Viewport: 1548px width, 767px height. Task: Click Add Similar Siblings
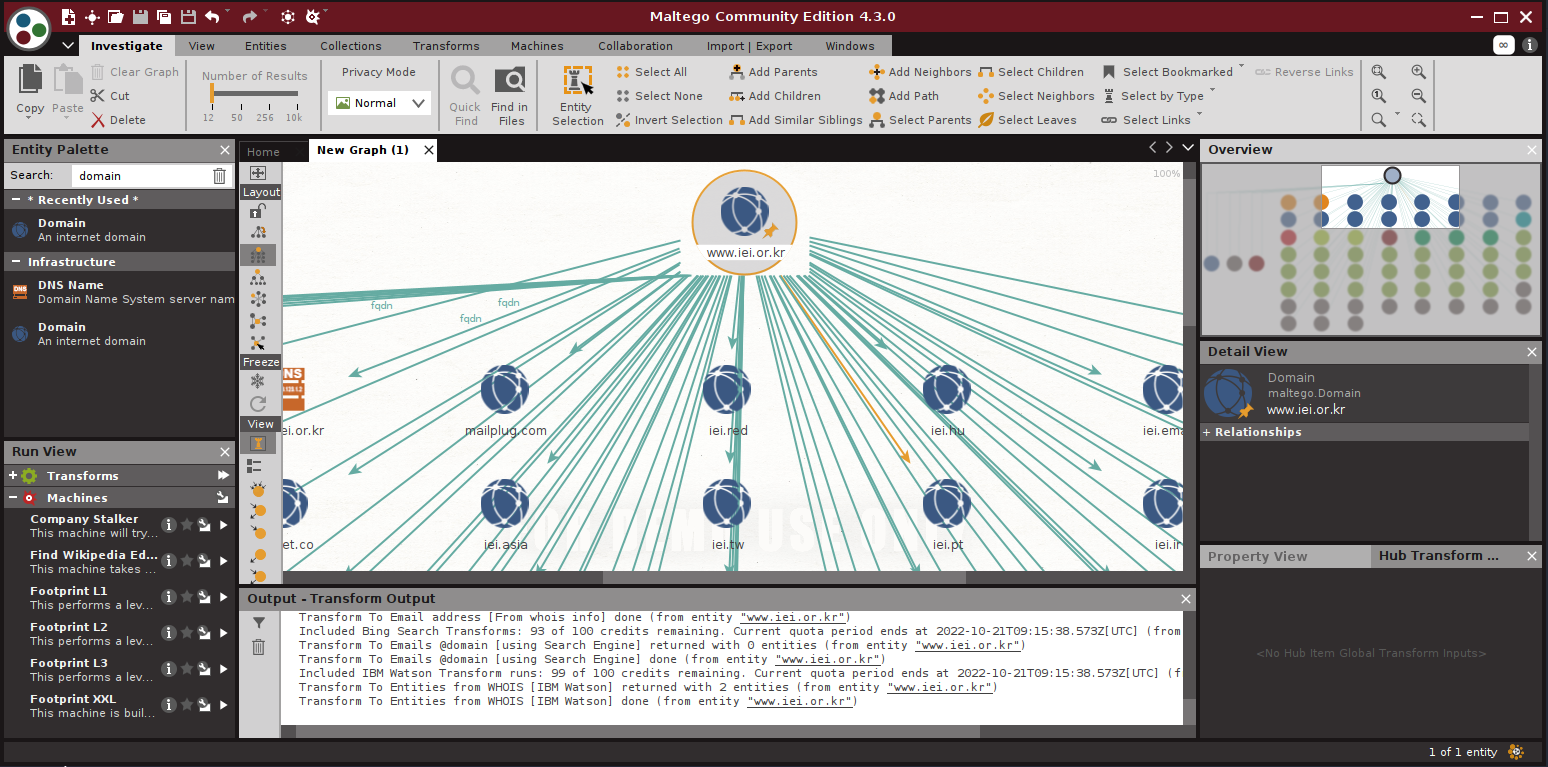coord(796,120)
